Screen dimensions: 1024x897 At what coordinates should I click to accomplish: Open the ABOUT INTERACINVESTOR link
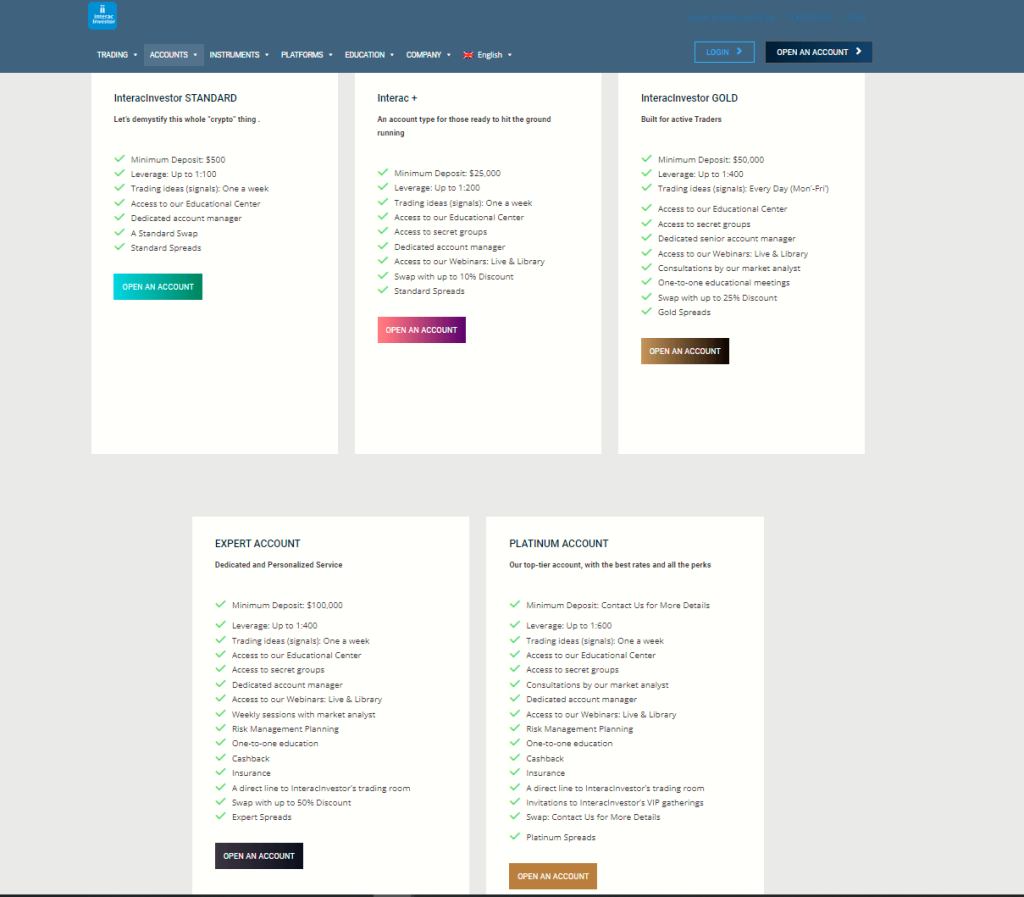pyautogui.click(x=731, y=18)
